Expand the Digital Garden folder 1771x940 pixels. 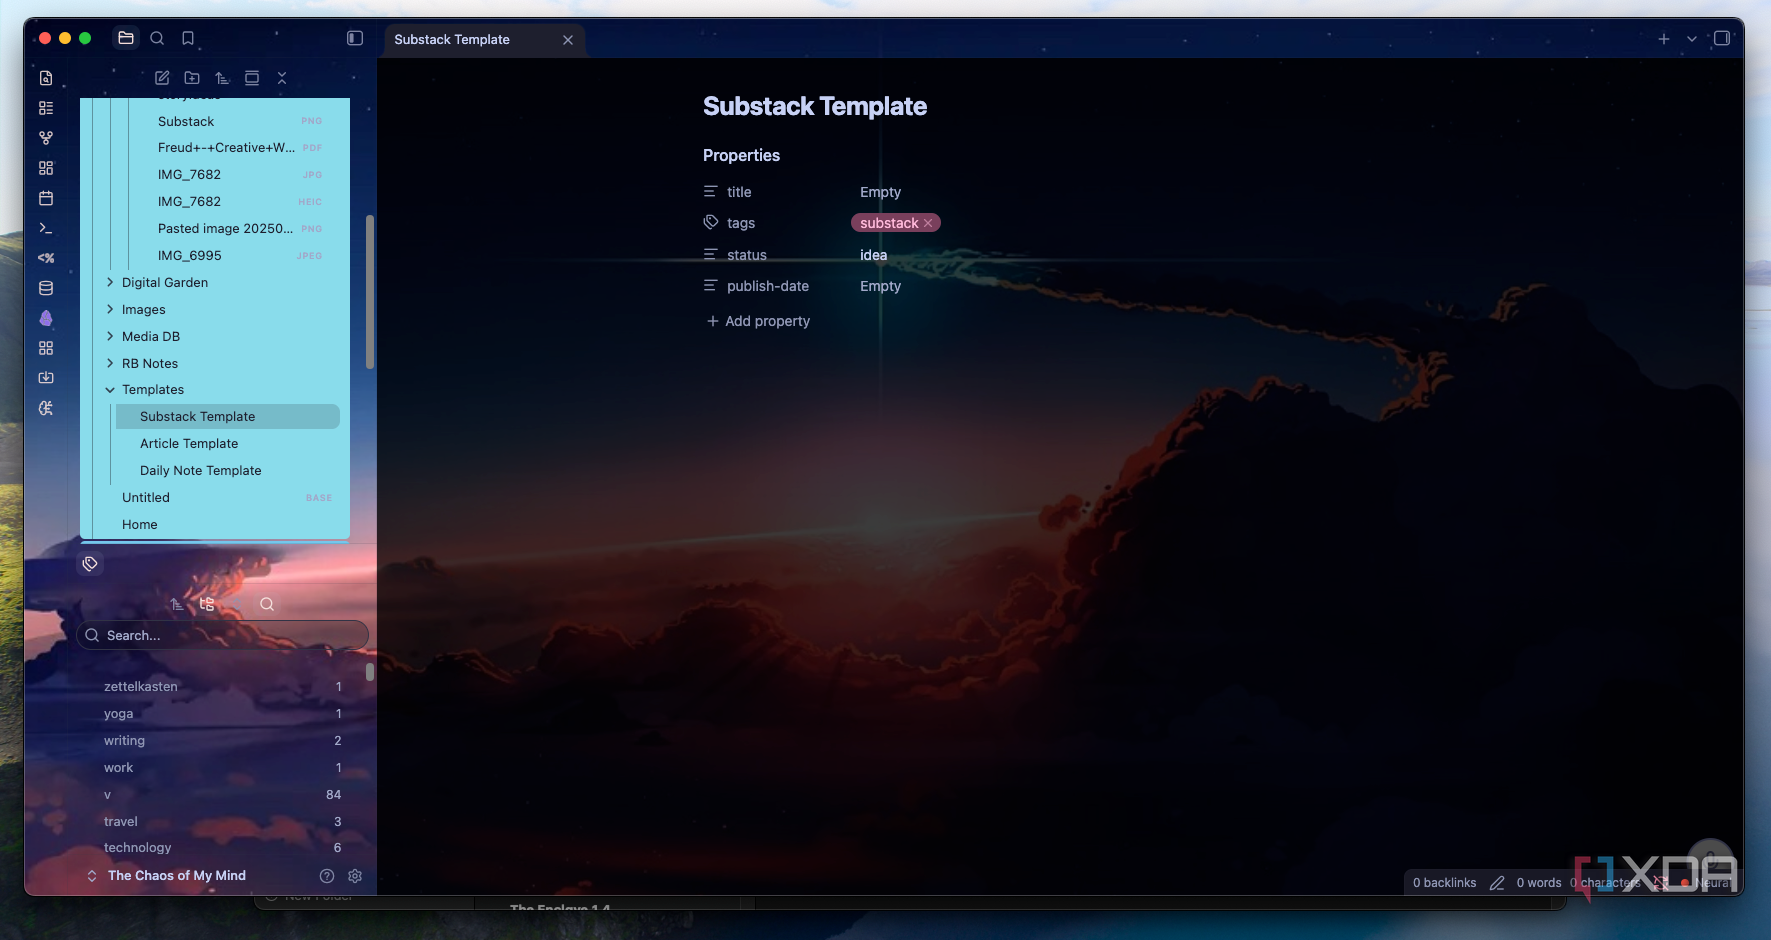point(110,283)
